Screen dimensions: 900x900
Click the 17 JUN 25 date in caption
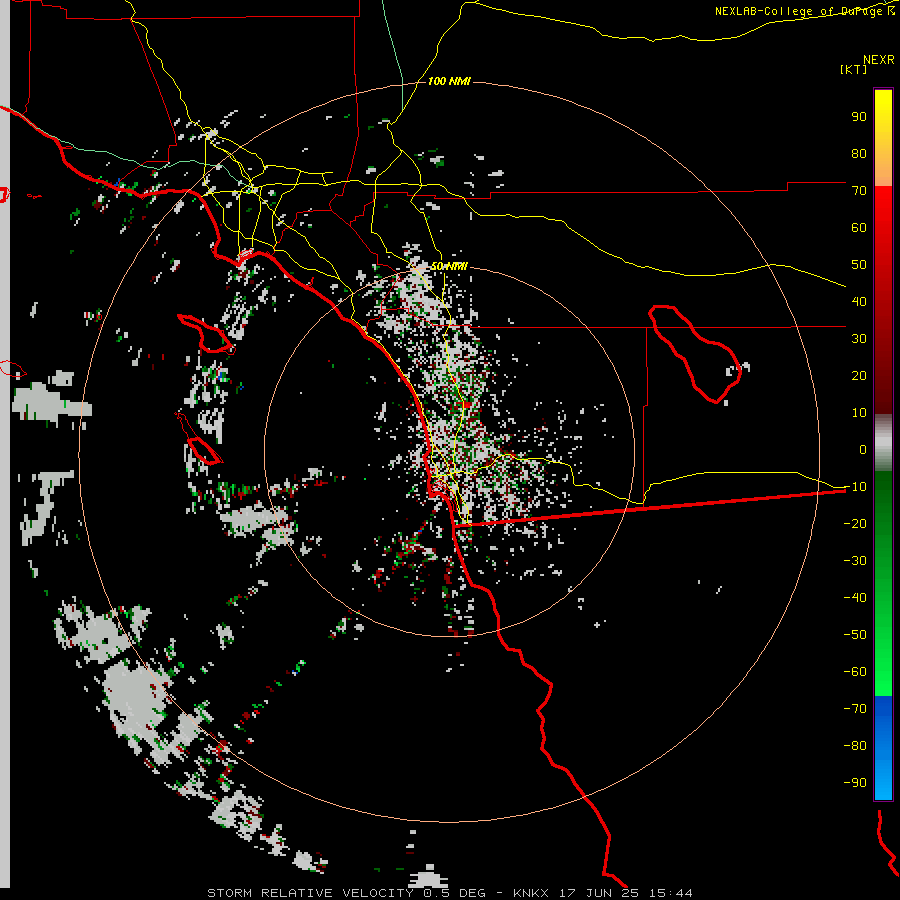coord(599,893)
